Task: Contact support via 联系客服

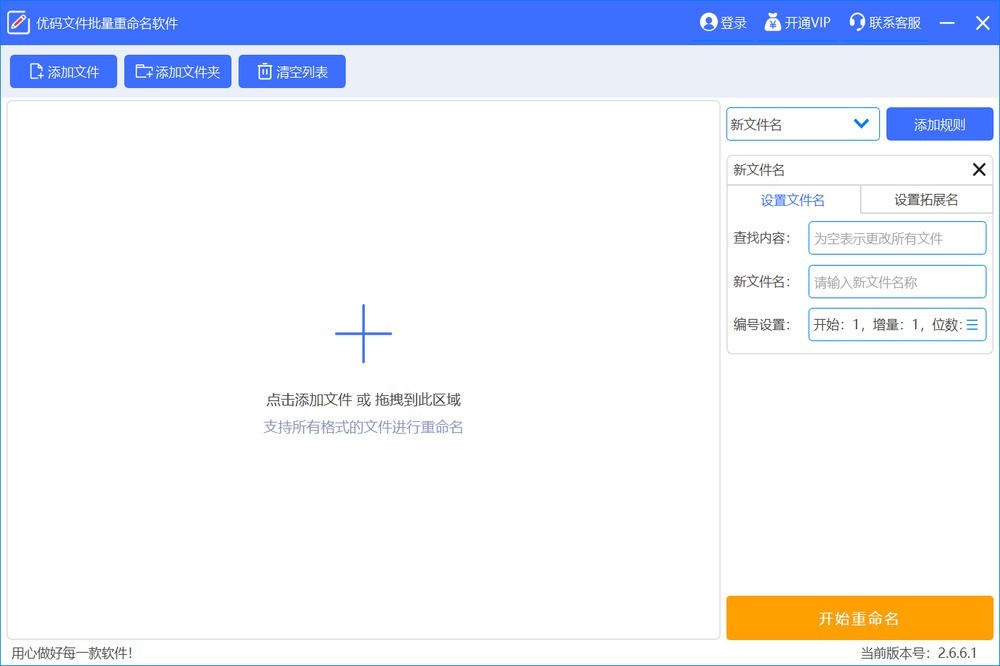Action: pos(884,23)
